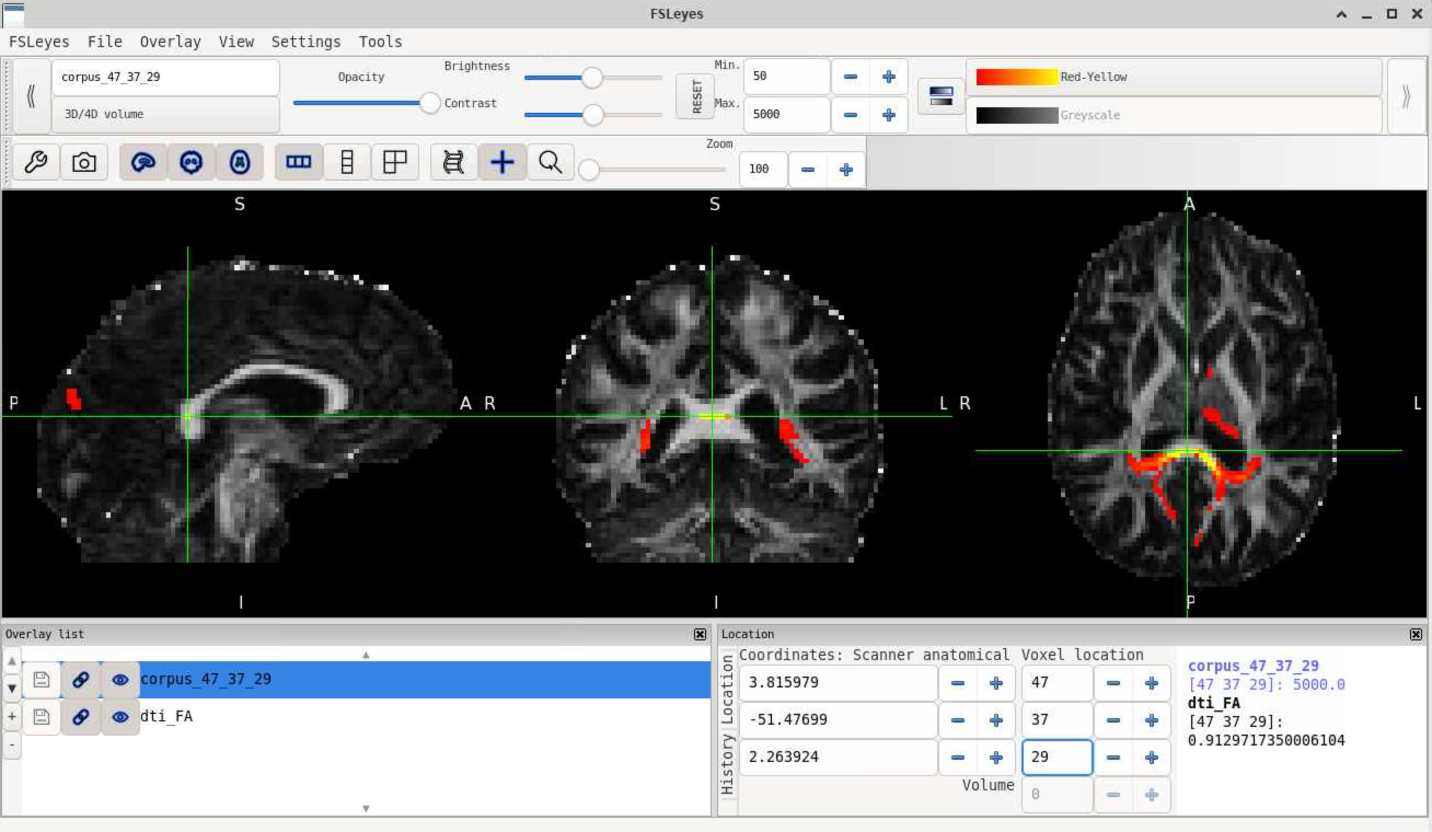Toggle link icon for dti_FA
Image resolution: width=1432 pixels, height=832 pixels.
pyautogui.click(x=81, y=717)
